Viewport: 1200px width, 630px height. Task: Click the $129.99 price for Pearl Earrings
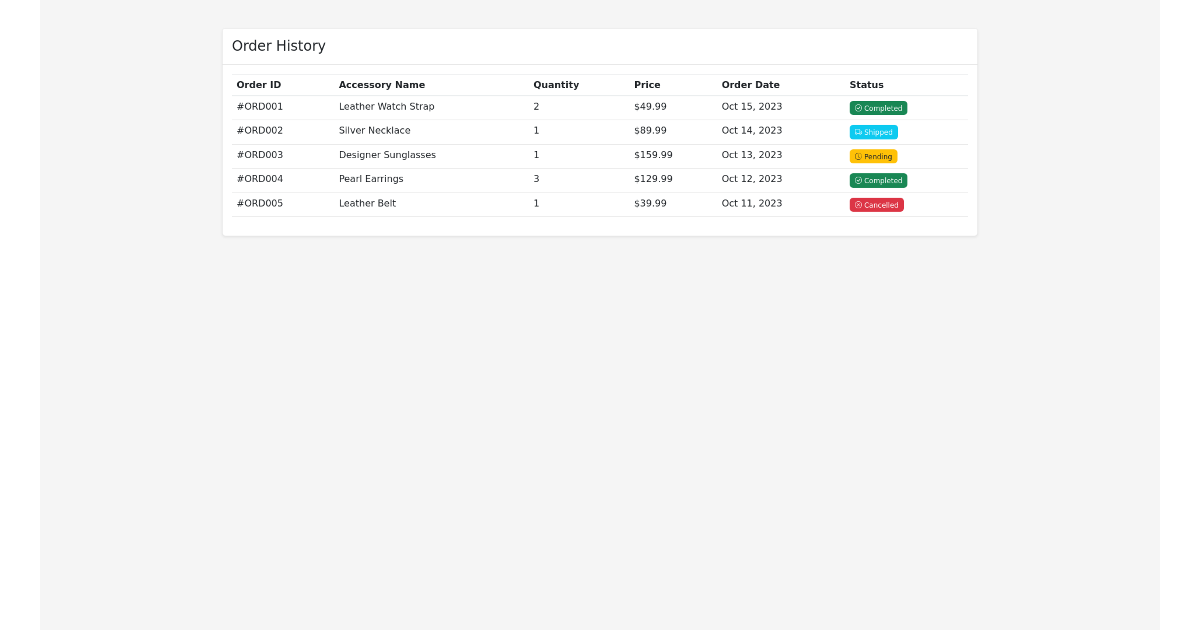click(652, 179)
